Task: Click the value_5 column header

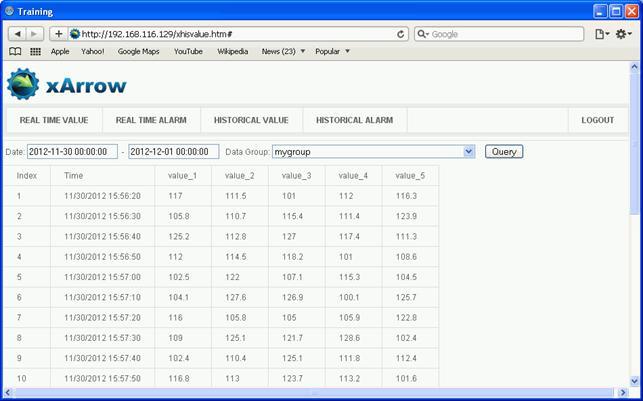Action: coord(410,175)
